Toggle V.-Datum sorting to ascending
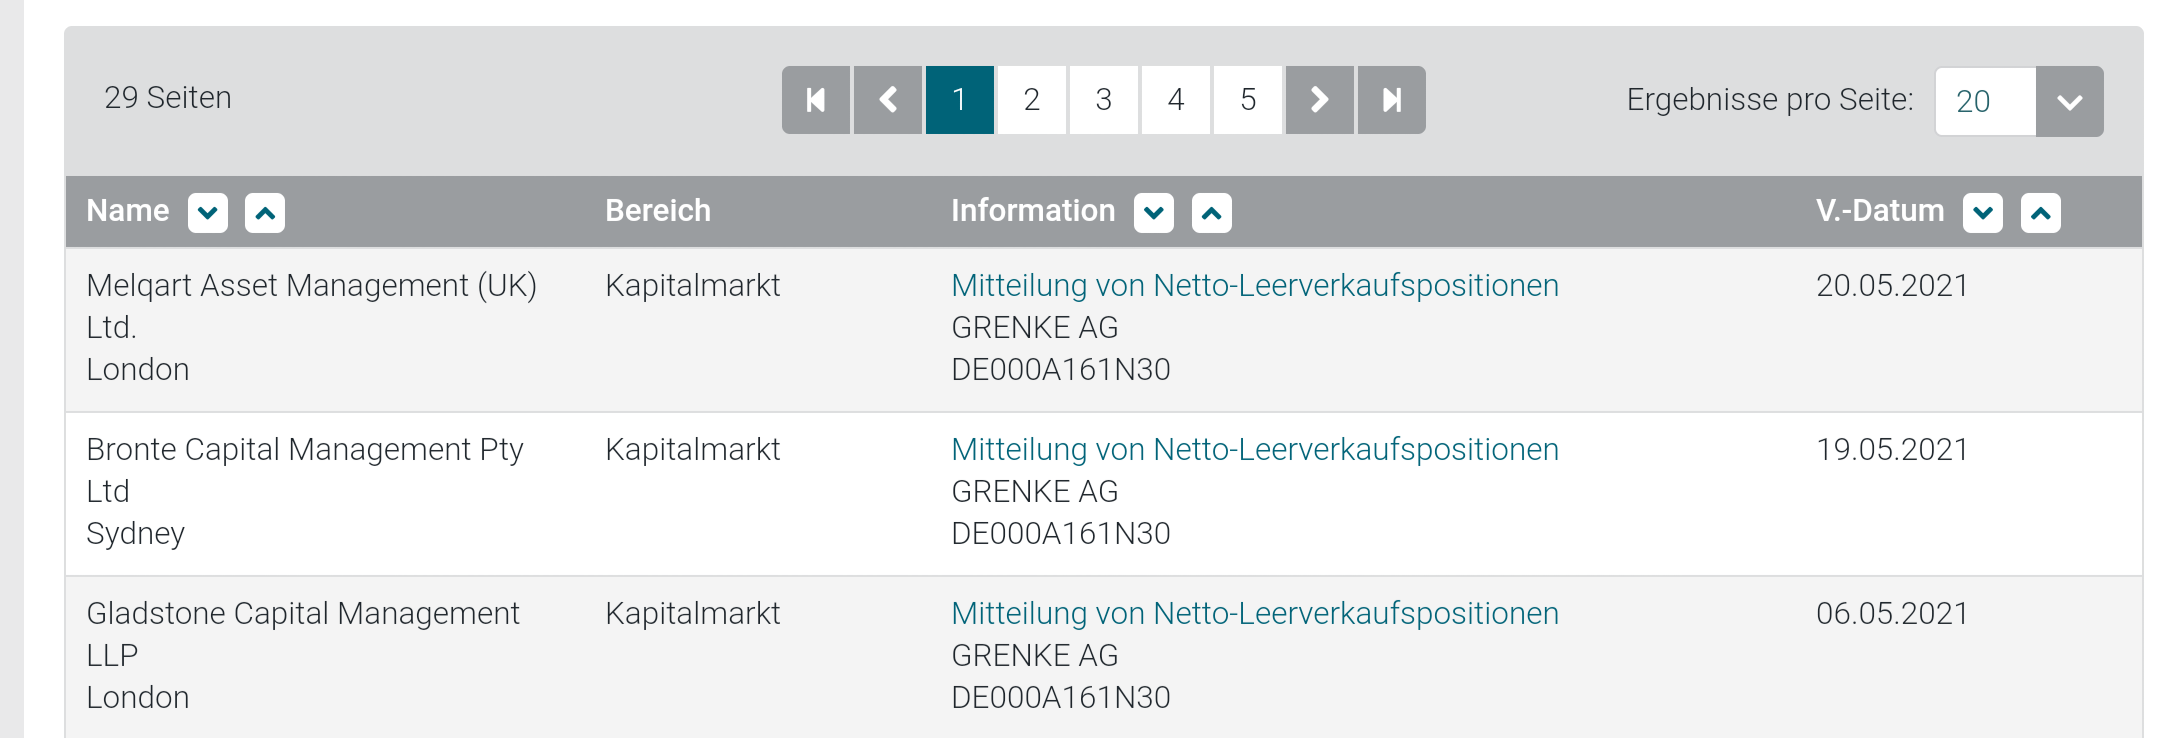This screenshot has width=2159, height=738. pyautogui.click(x=2041, y=211)
